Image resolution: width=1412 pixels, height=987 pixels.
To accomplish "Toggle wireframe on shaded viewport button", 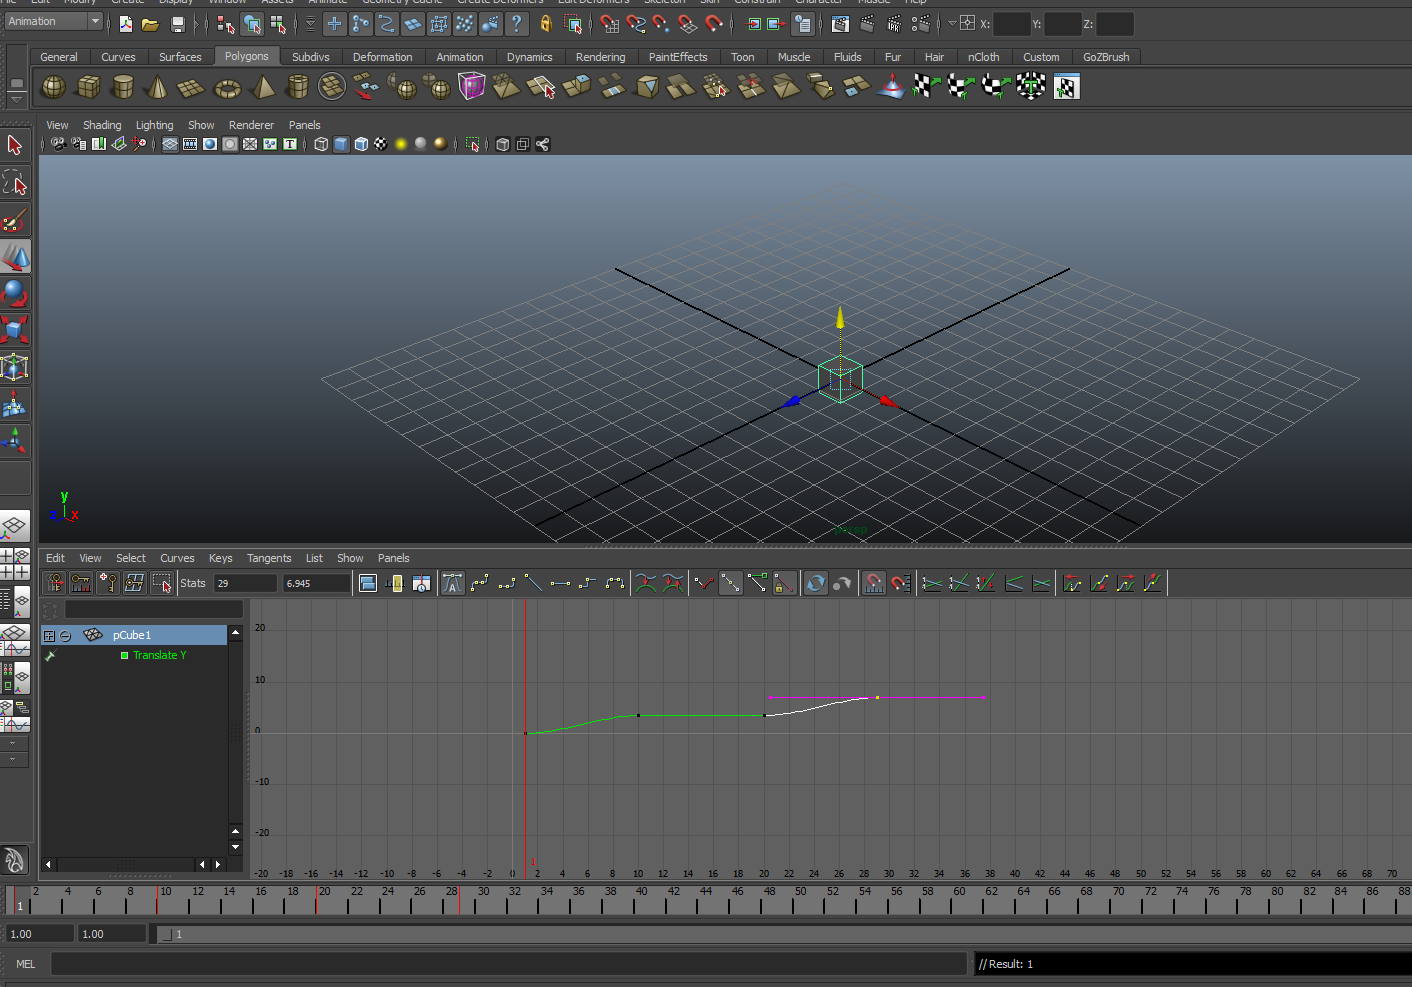I will (x=361, y=144).
